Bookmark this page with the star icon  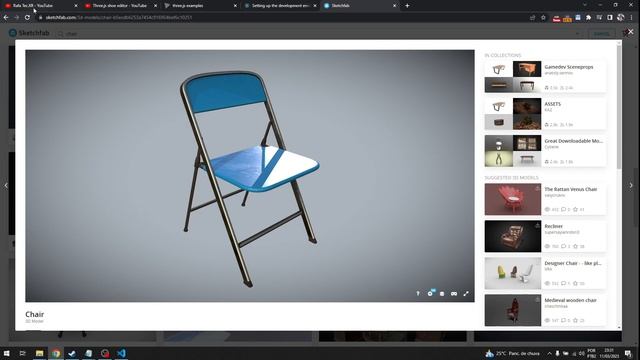click(543, 18)
